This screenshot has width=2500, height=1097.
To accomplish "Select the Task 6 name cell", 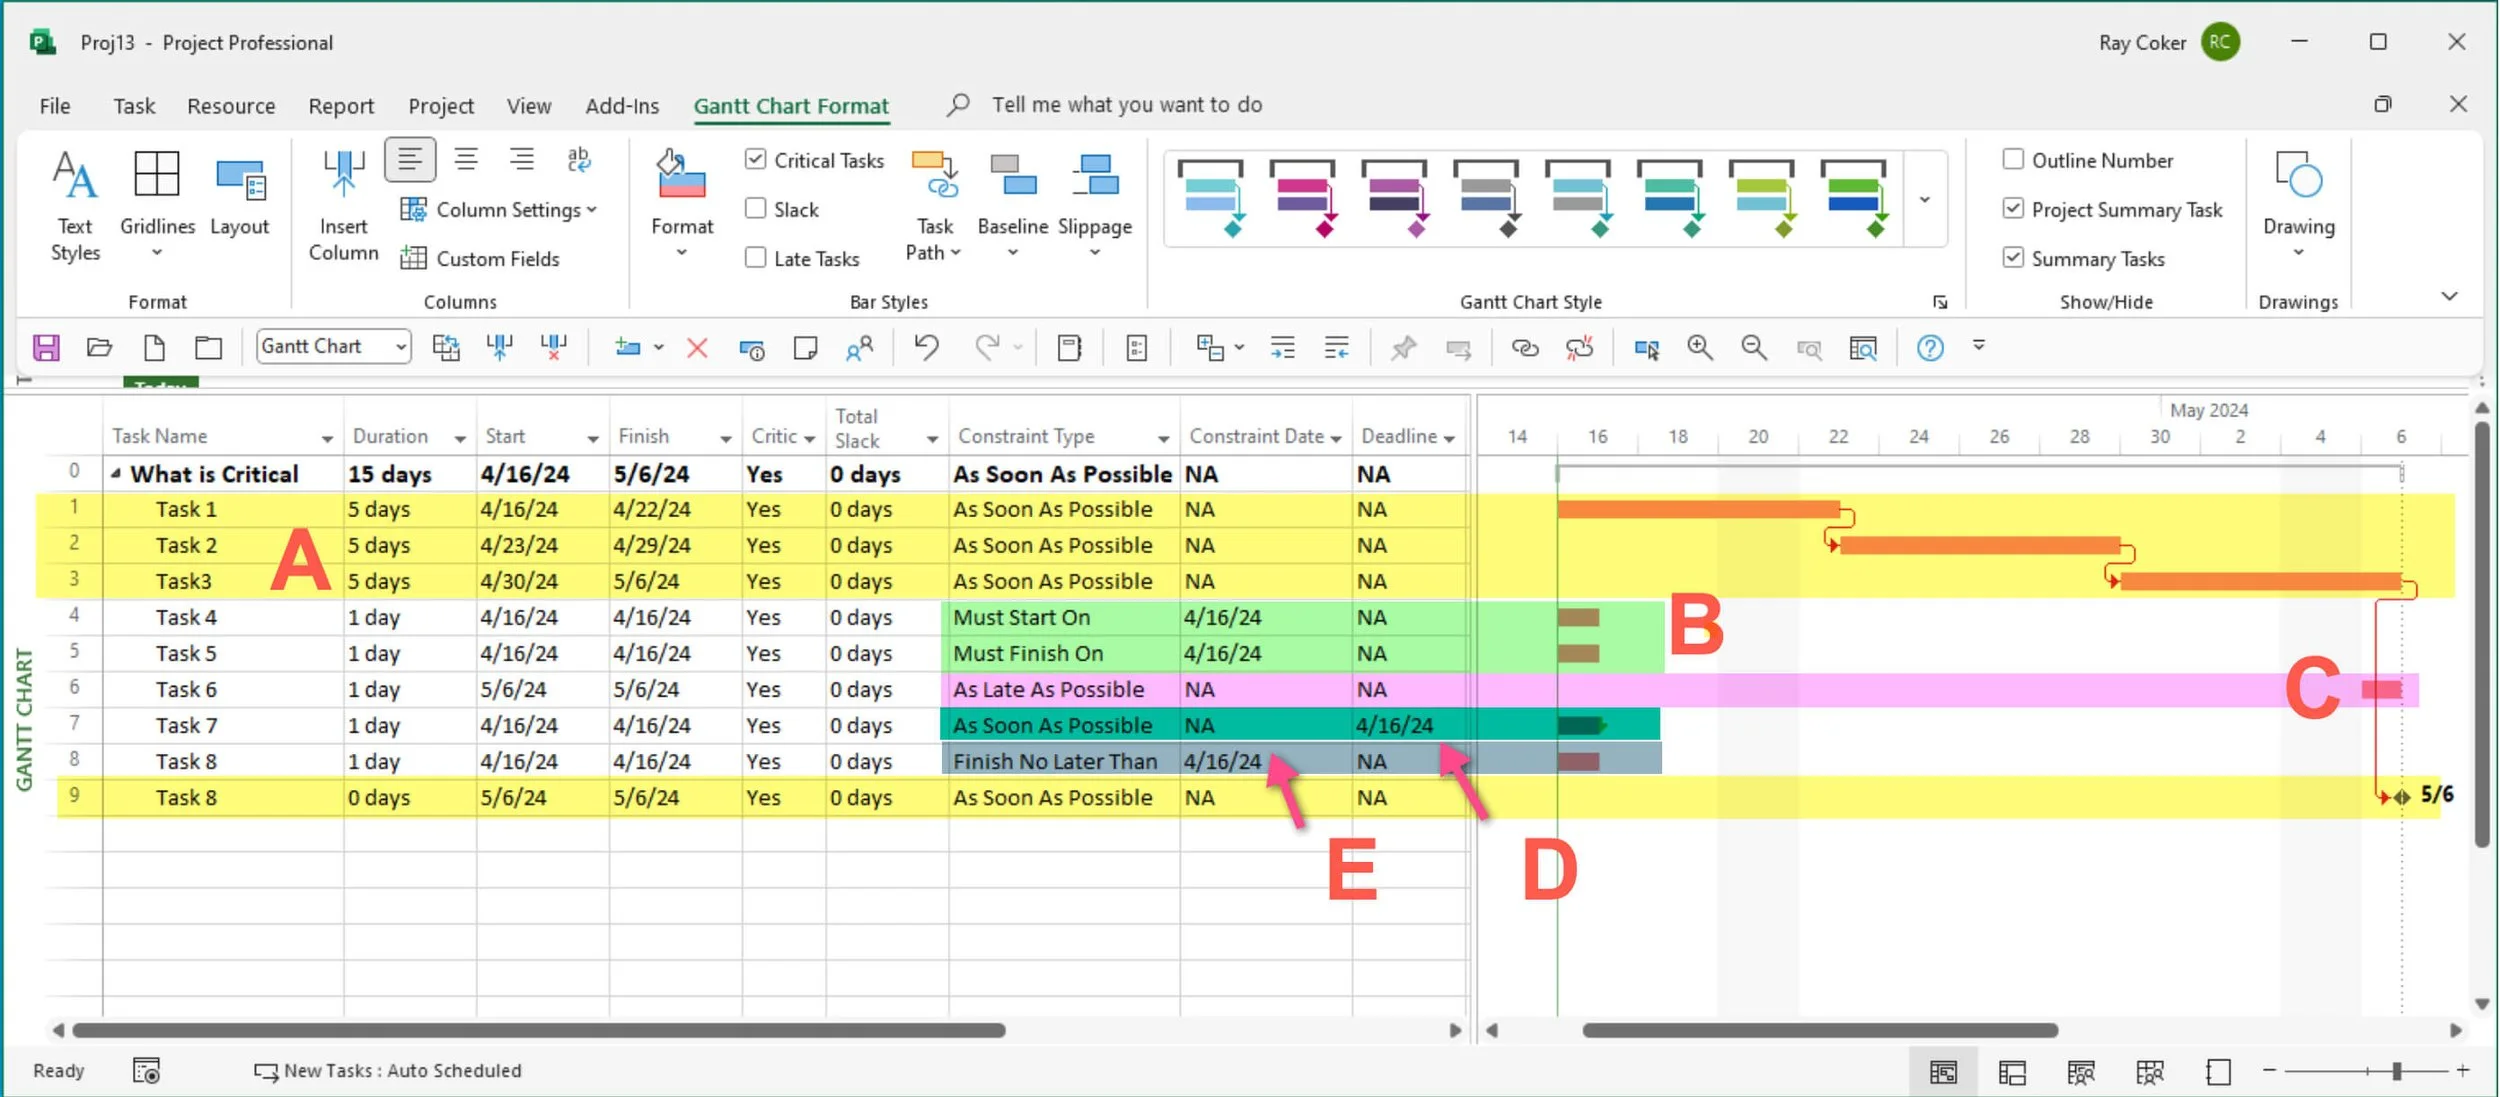I will (x=222, y=690).
